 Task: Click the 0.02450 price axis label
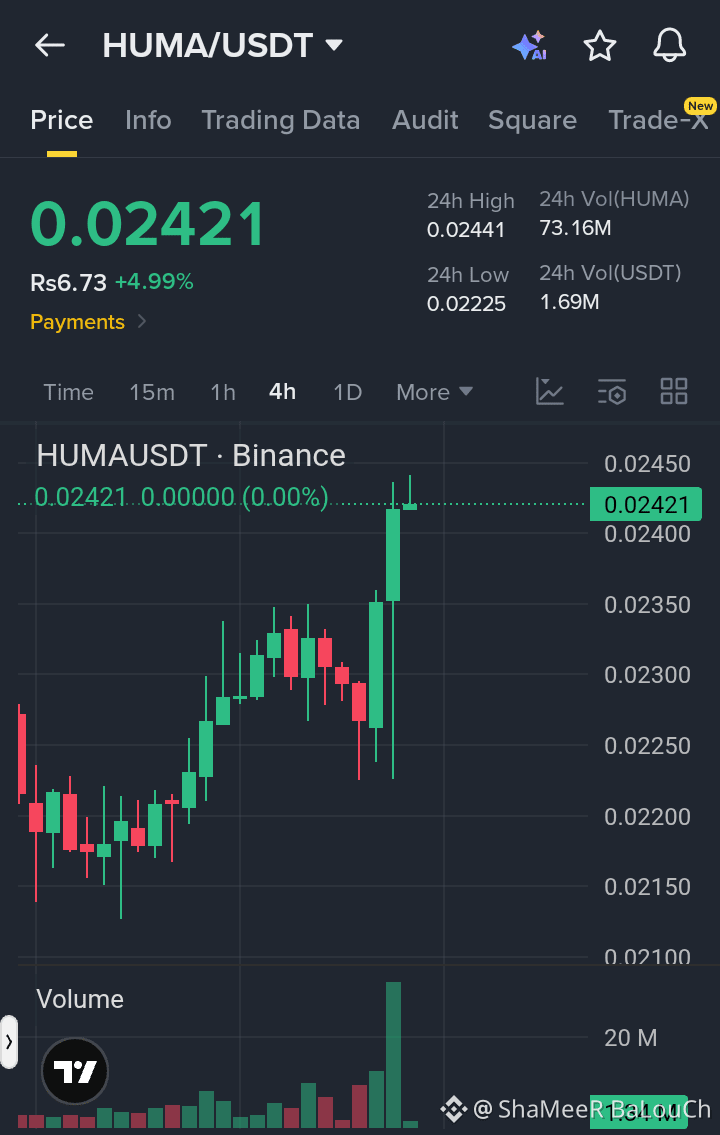point(648,464)
